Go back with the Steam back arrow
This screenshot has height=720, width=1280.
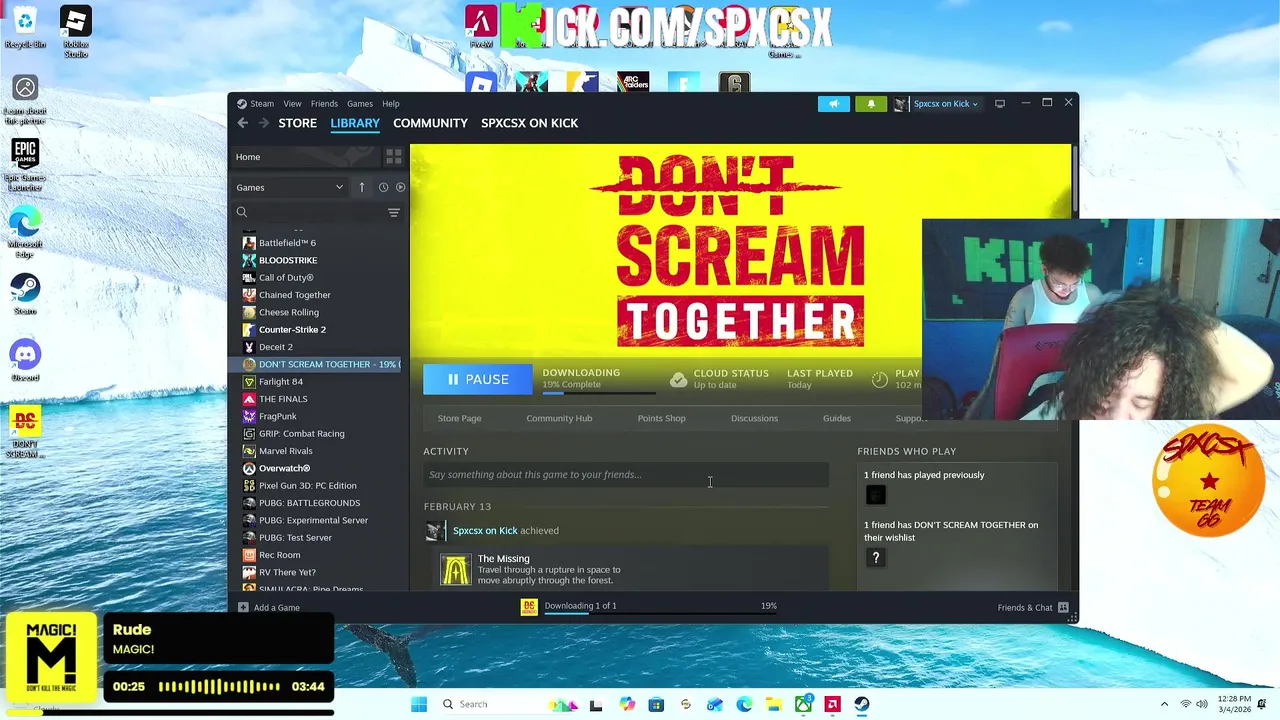(243, 123)
